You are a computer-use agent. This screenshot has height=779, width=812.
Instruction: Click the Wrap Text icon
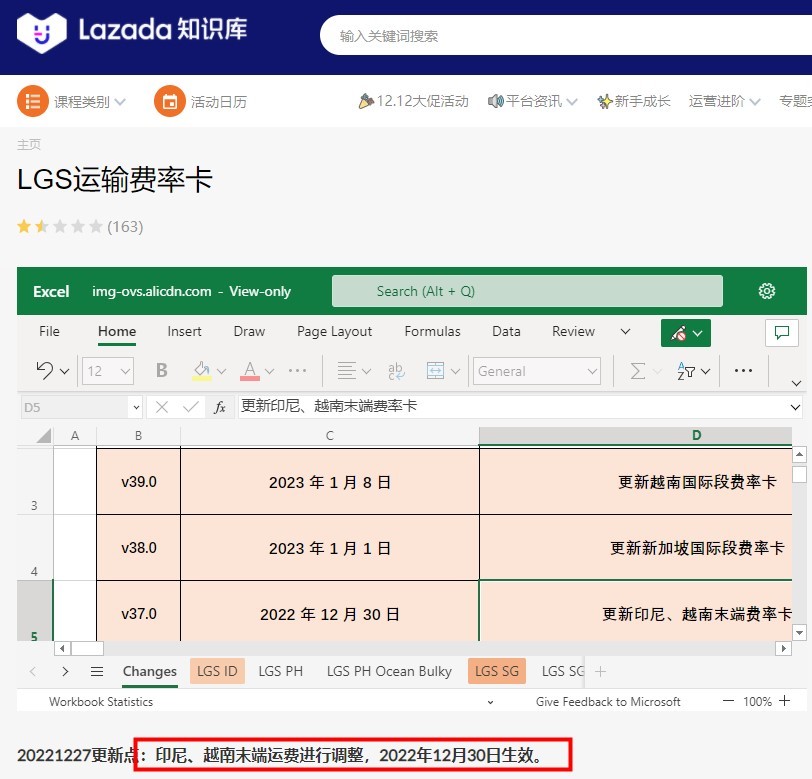[x=396, y=370]
